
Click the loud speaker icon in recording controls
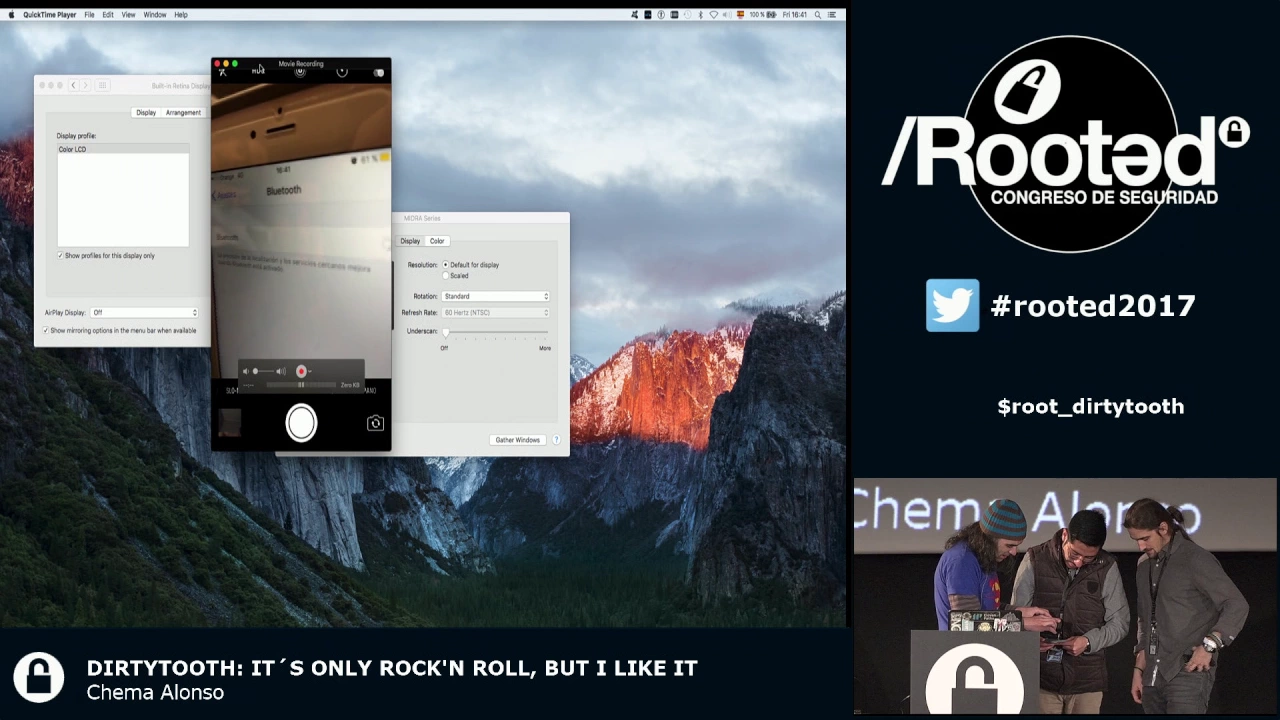pyautogui.click(x=281, y=371)
